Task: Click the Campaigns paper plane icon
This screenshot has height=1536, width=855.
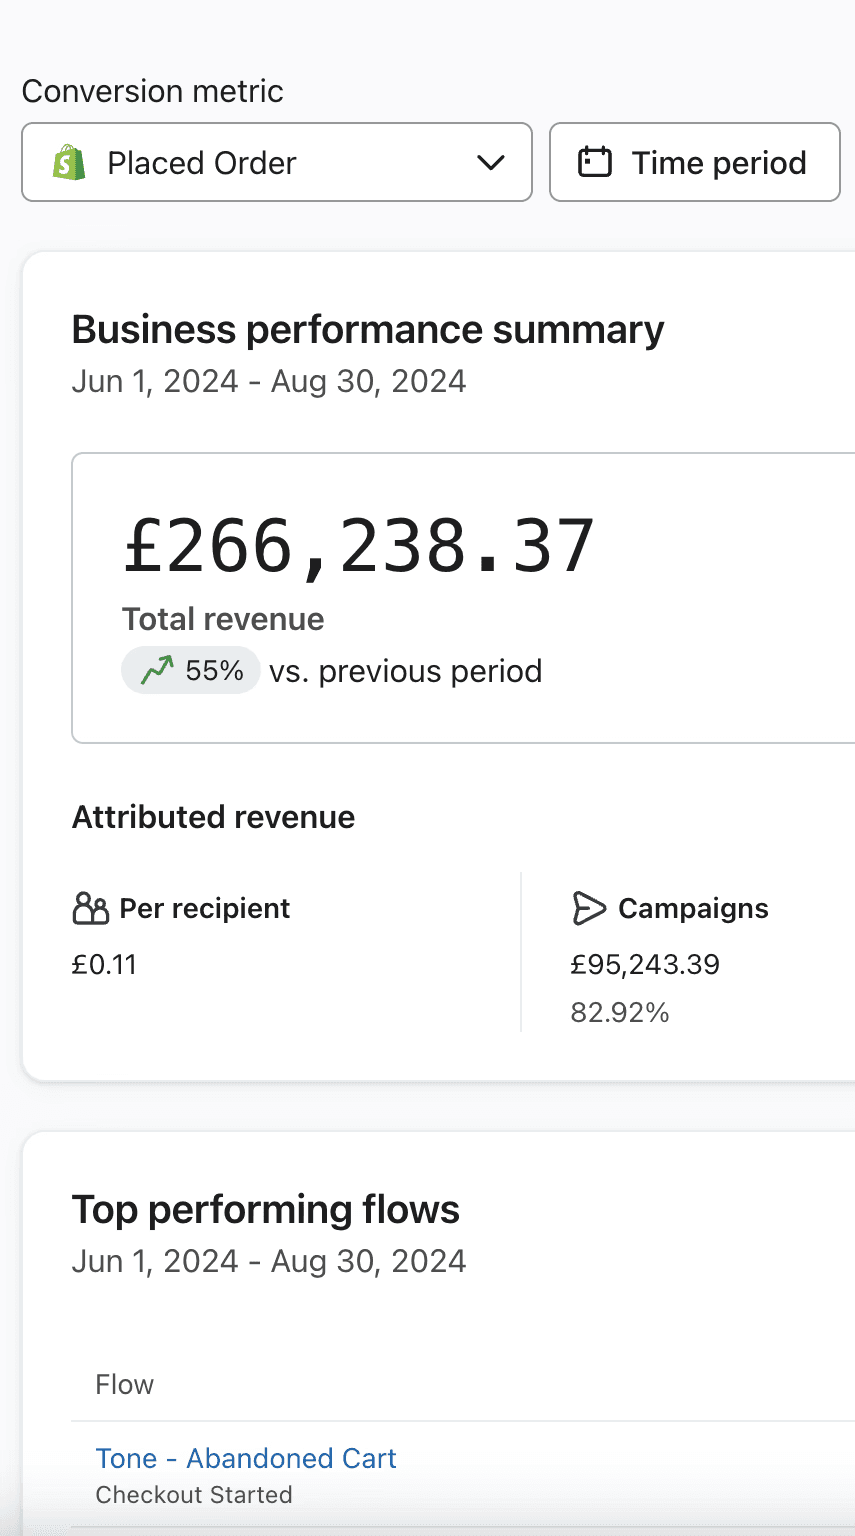Action: point(589,908)
